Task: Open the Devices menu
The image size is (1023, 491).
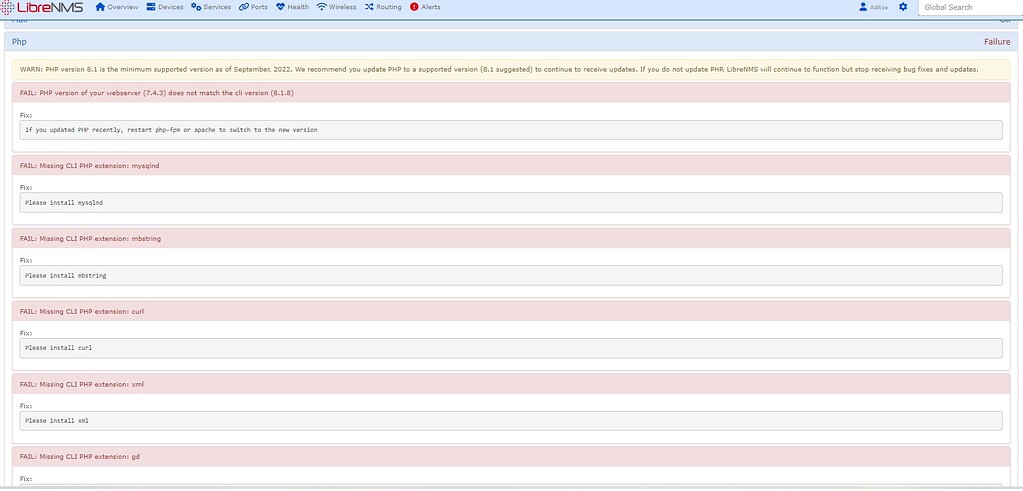Action: click(165, 7)
